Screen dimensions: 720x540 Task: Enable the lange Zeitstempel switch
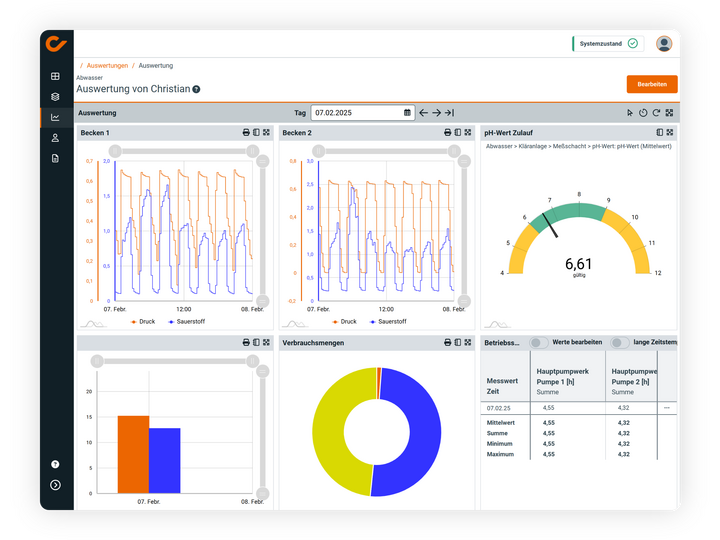(x=620, y=342)
